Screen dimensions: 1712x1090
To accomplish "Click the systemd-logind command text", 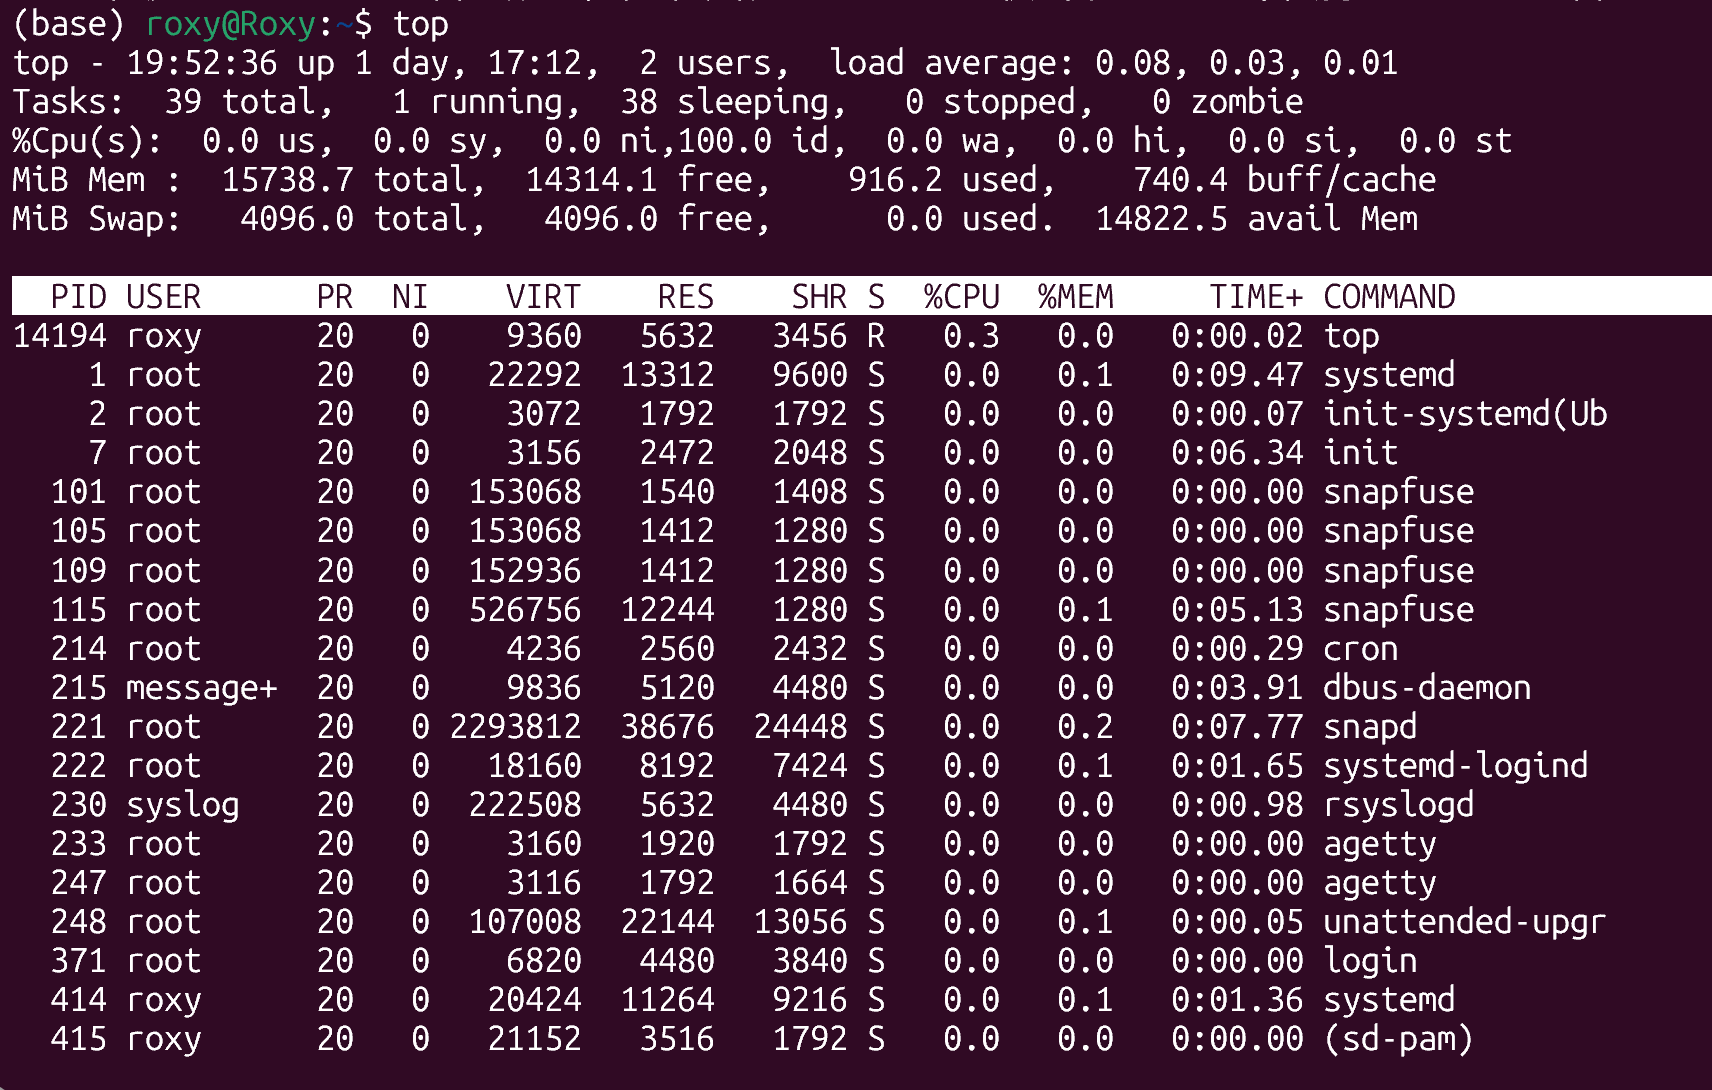I will (1455, 766).
